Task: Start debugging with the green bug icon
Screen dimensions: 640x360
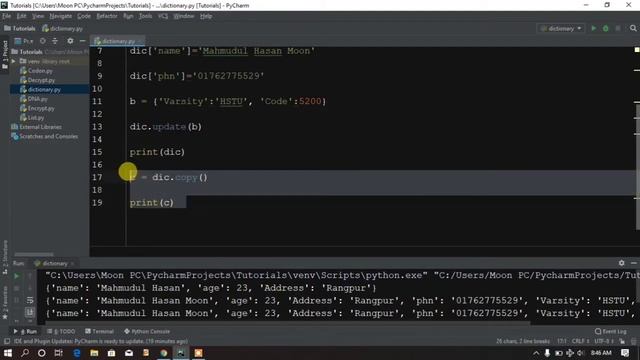Action: 606,28
